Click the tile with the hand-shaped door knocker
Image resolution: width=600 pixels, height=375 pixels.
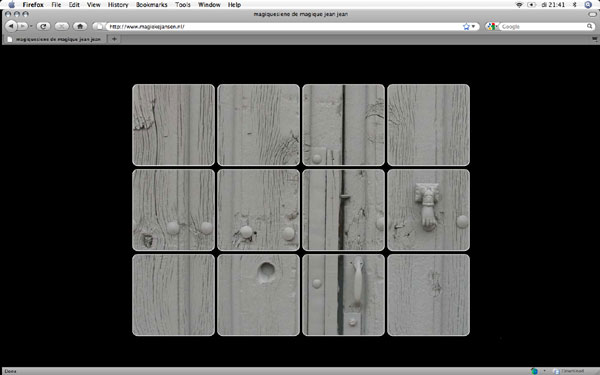tap(428, 210)
